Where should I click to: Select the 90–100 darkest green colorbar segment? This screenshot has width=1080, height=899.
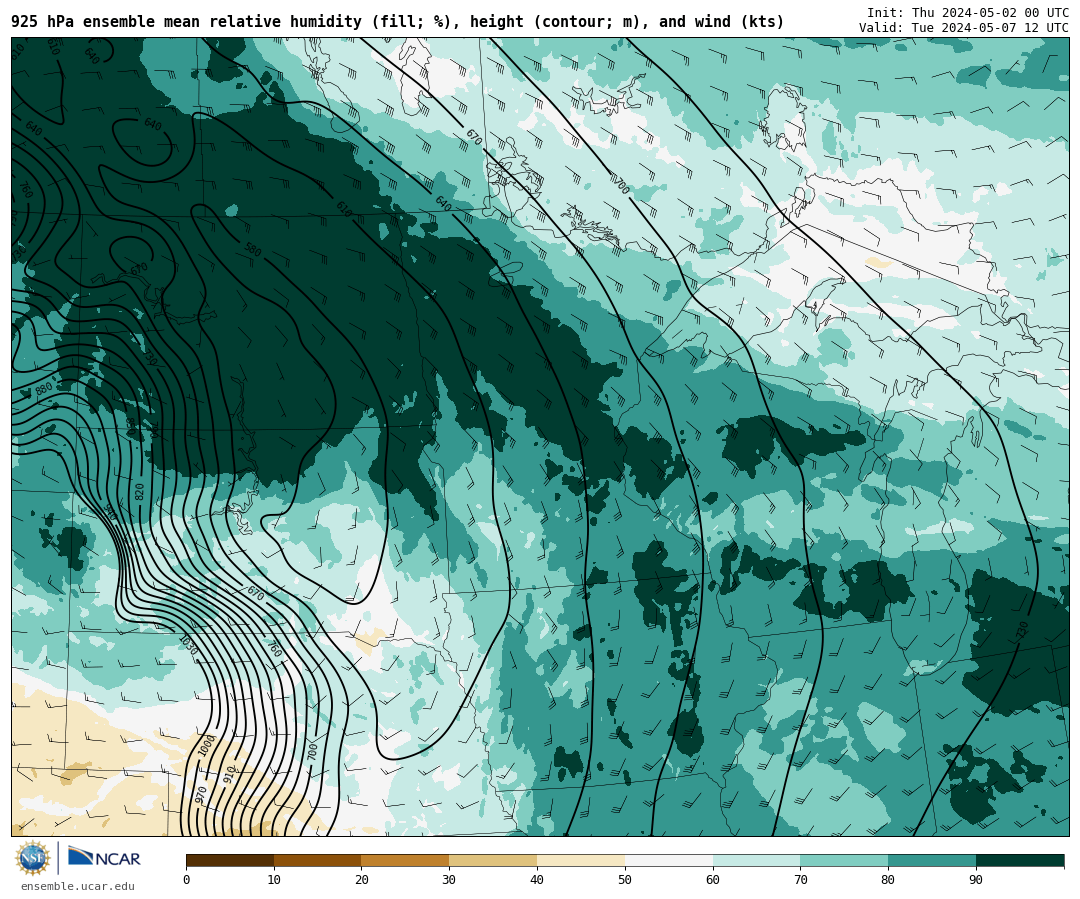tap(1020, 860)
